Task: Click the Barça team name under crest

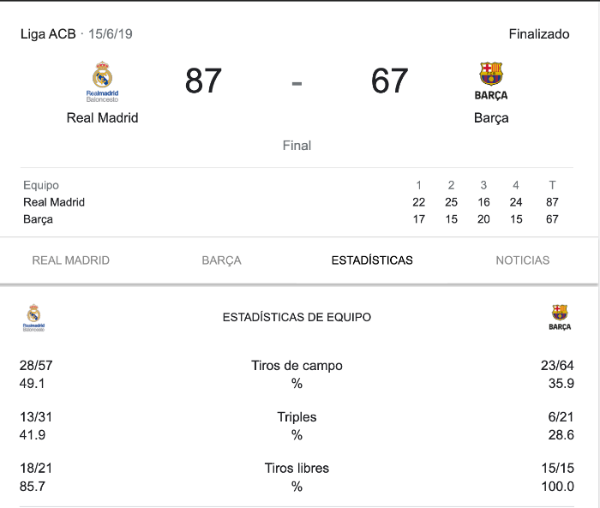Action: [491, 118]
